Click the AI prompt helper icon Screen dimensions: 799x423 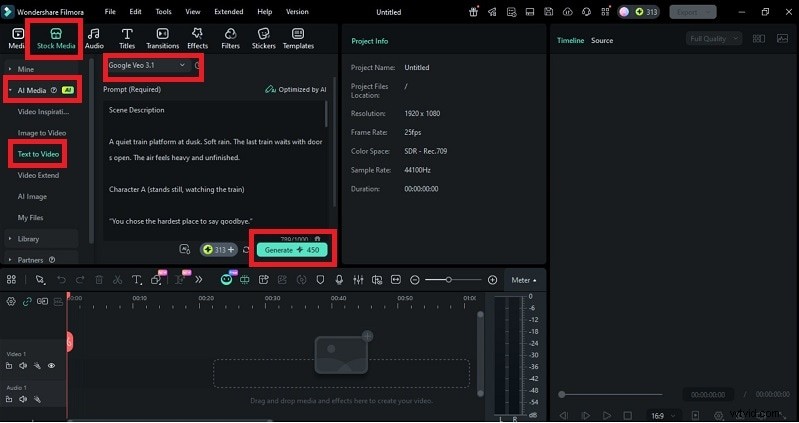(x=185, y=249)
